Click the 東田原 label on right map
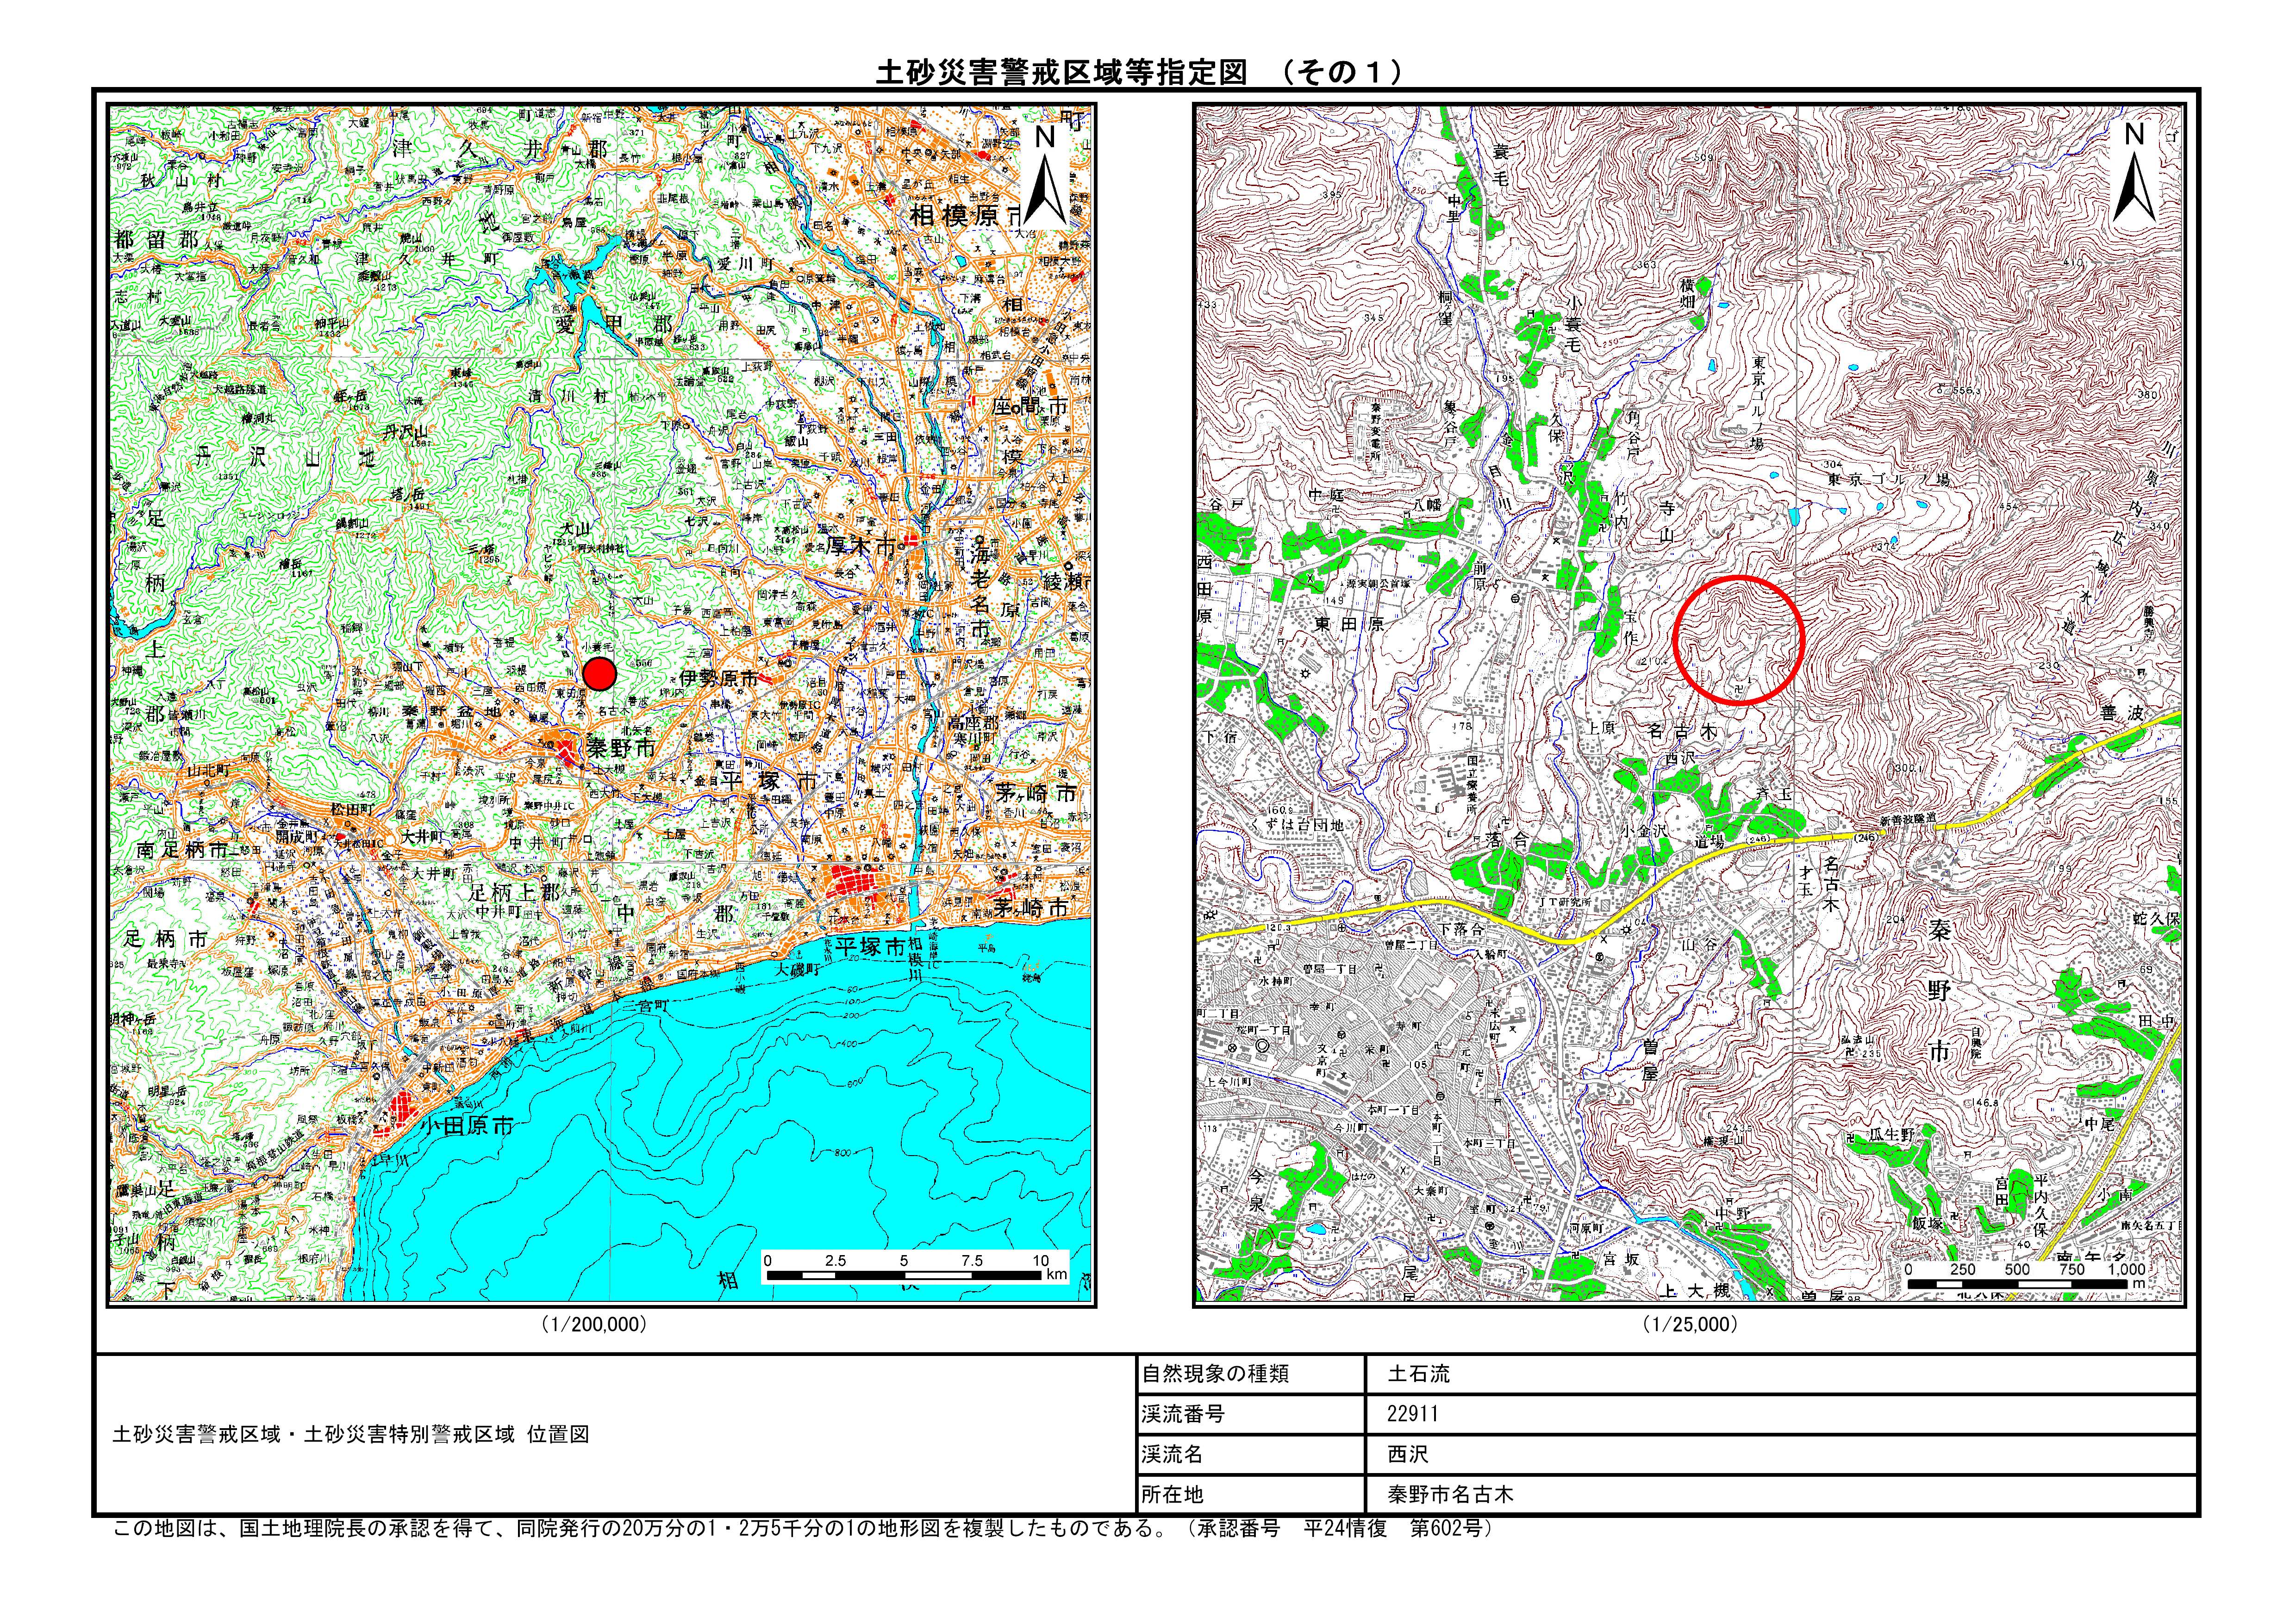This screenshot has width=2296, height=1623. [1348, 624]
